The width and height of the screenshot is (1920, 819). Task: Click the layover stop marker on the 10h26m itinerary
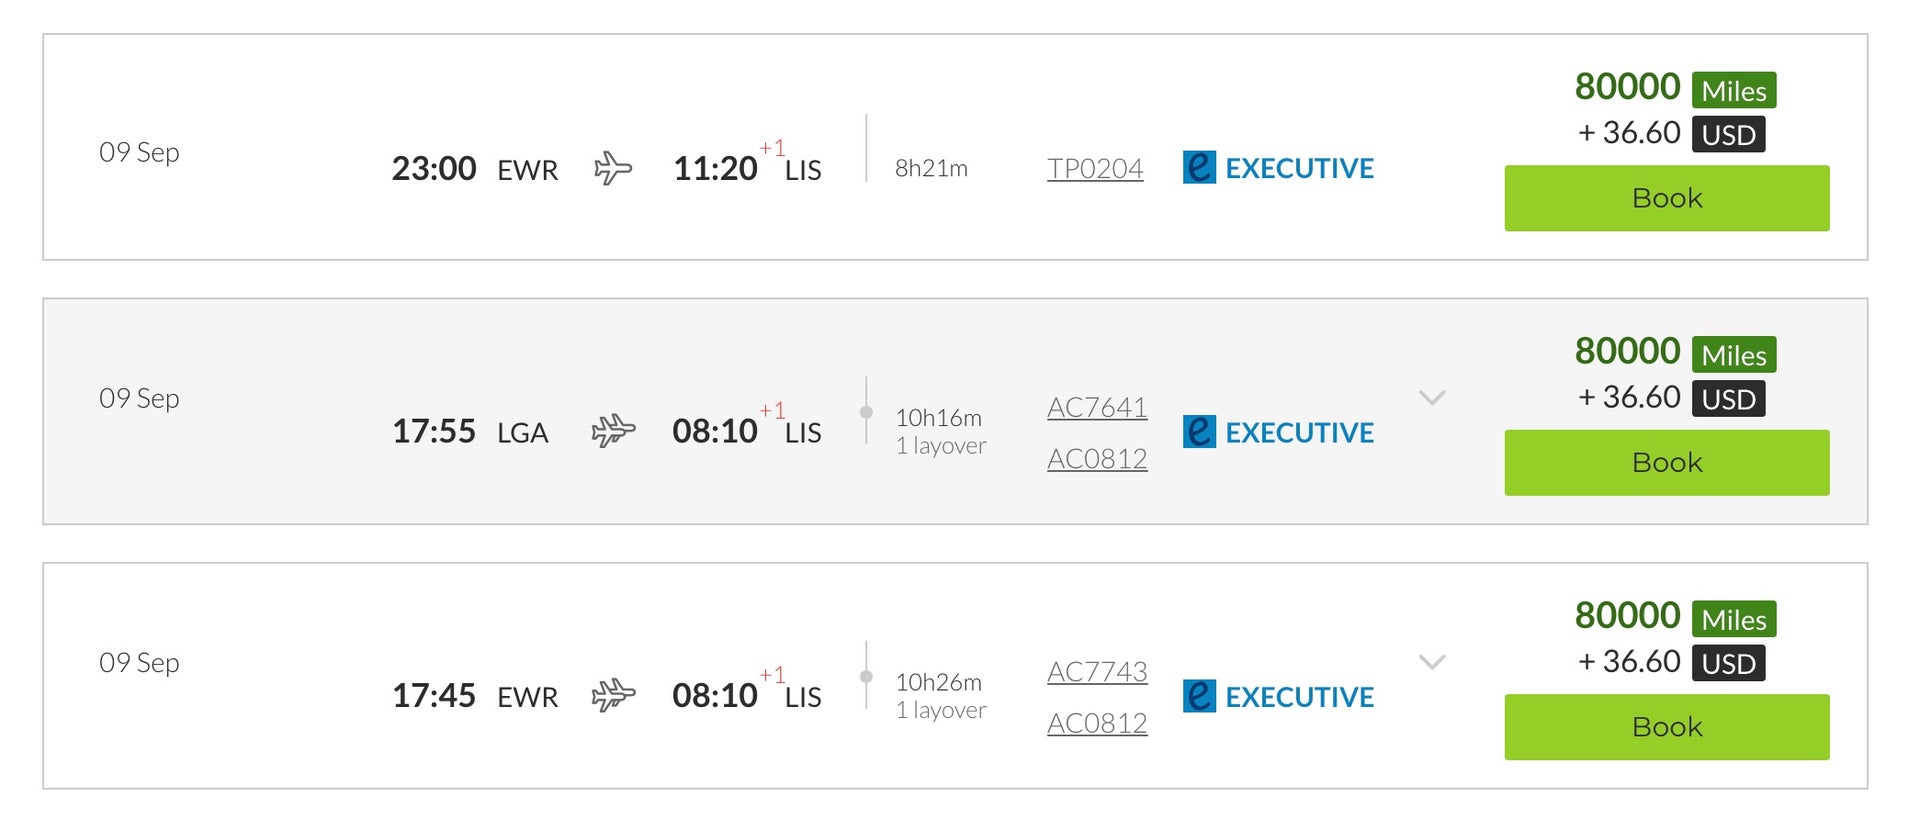point(866,675)
